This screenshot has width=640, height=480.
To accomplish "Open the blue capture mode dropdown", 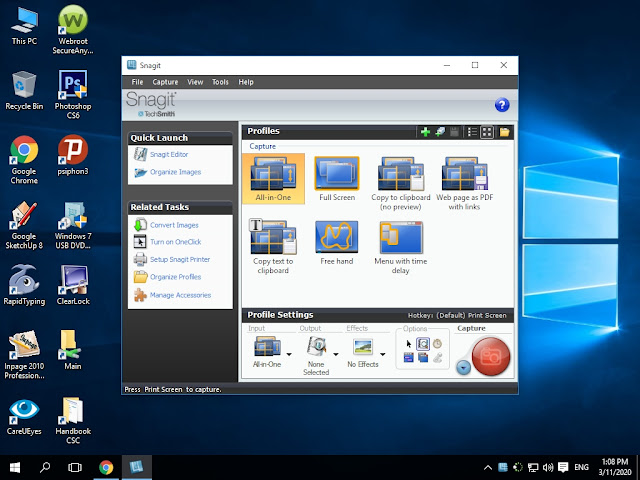I will click(x=463, y=368).
